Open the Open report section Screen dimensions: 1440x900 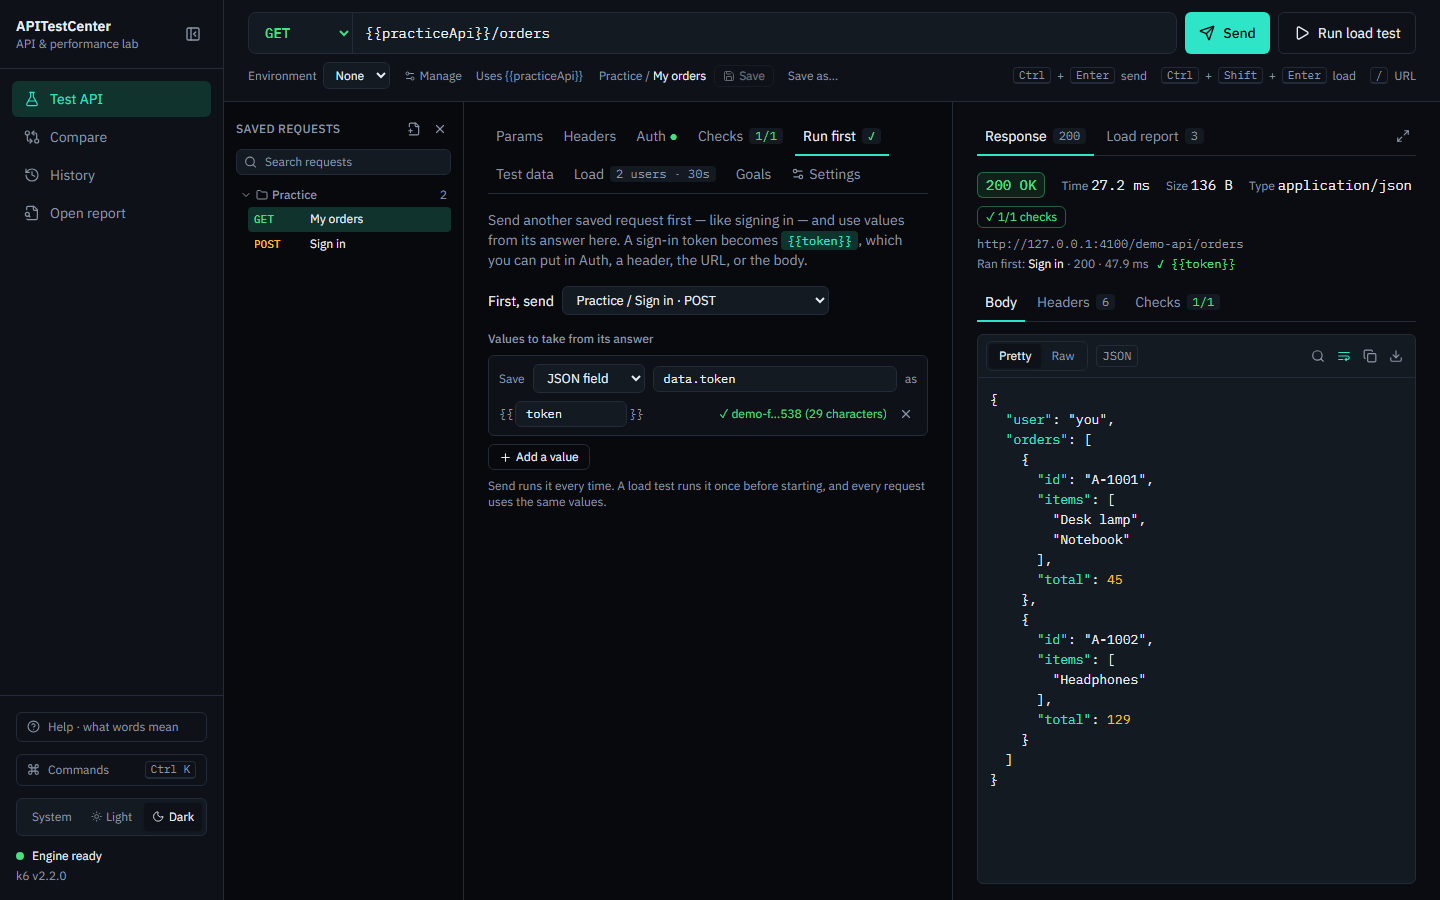(x=111, y=213)
